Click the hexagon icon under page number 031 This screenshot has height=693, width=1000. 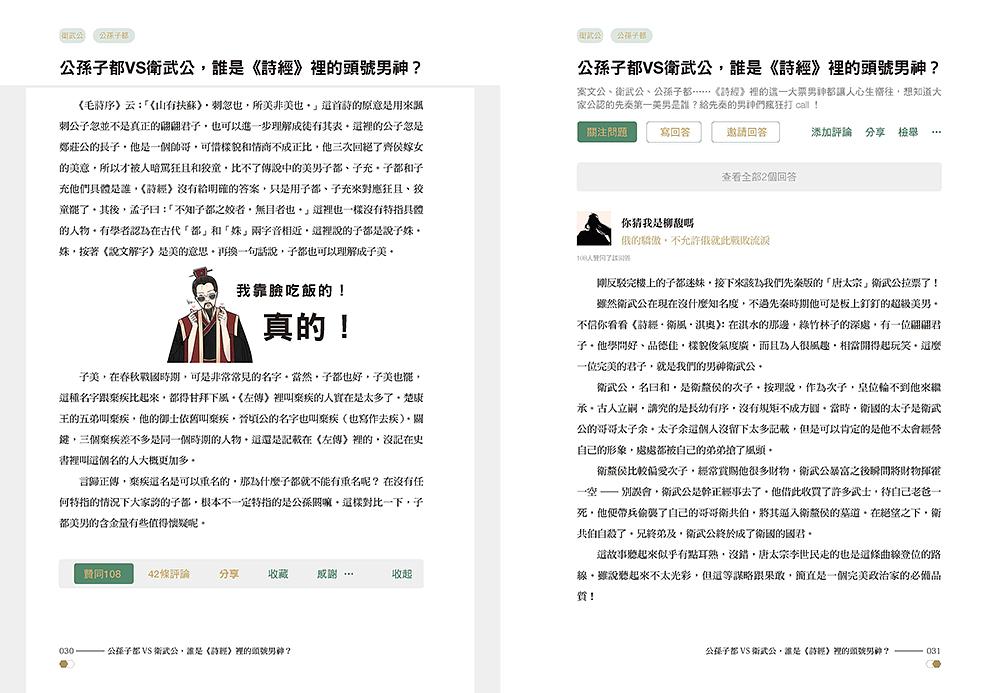tap(934, 664)
